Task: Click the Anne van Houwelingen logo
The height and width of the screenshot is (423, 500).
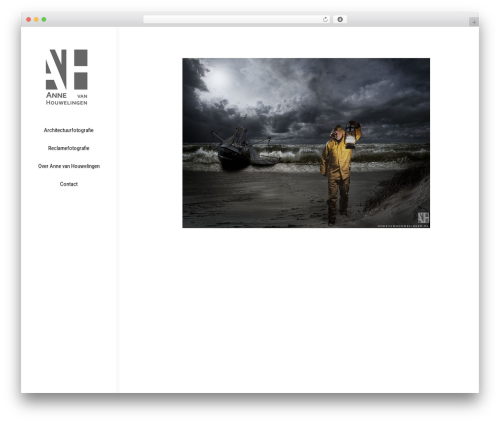Action: (67, 77)
